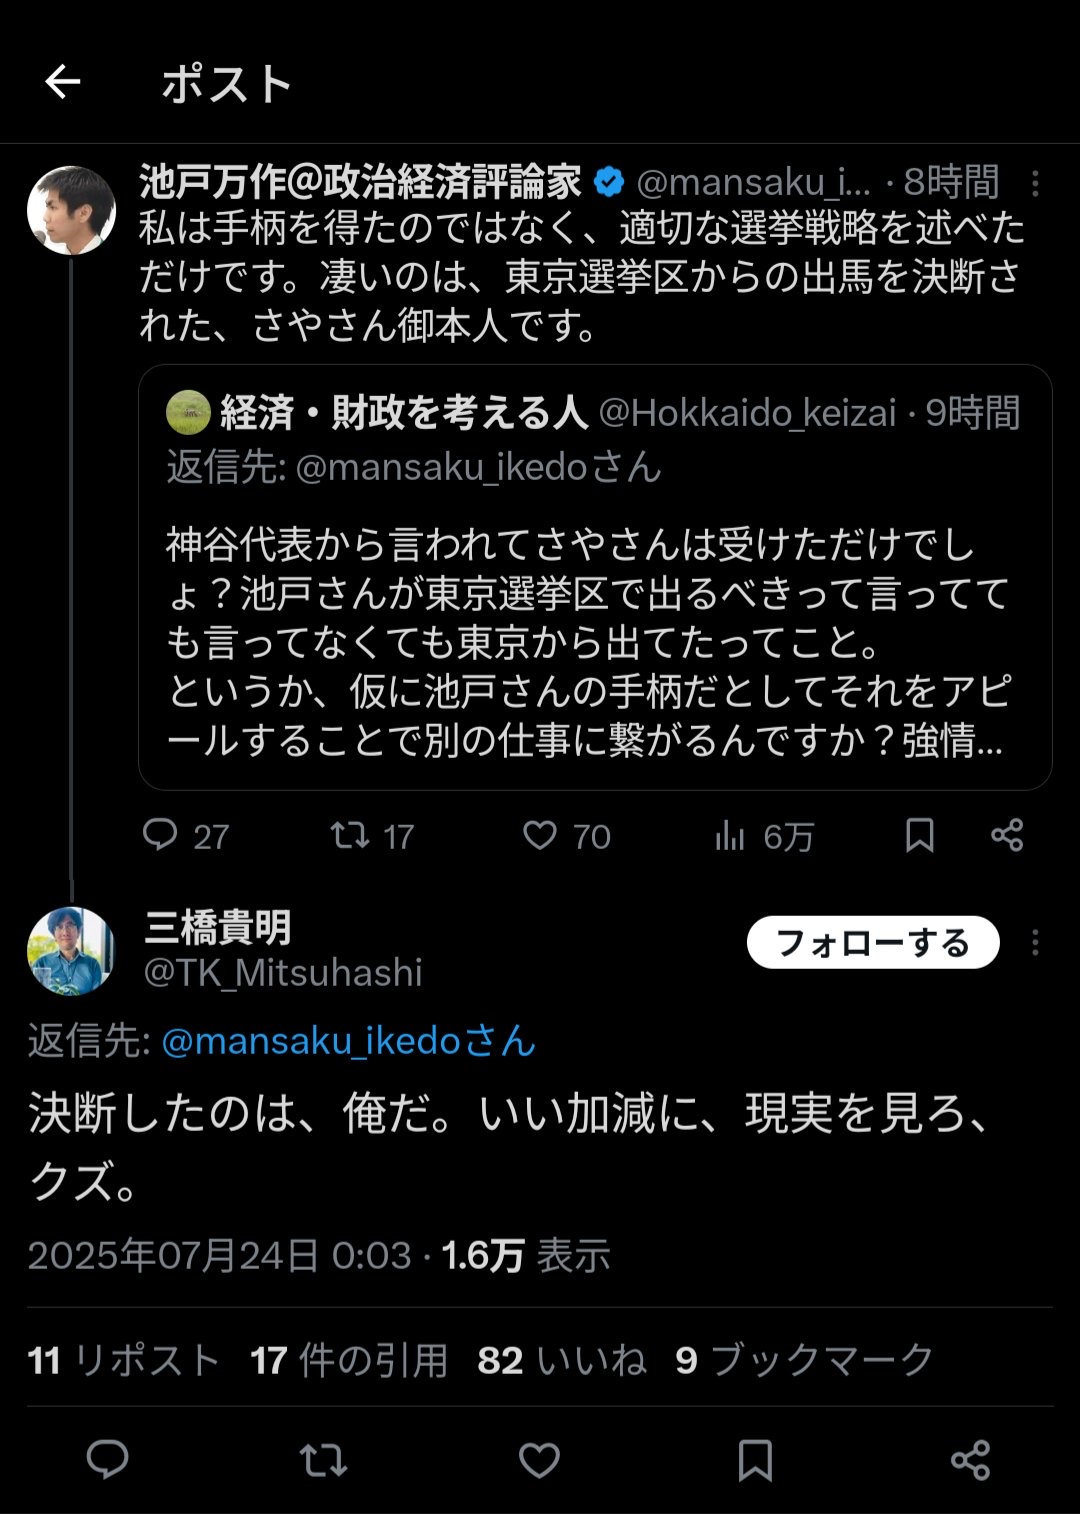Like 三橋貴明's post with bottom heart
This screenshot has height=1514, width=1080.
[x=539, y=1460]
